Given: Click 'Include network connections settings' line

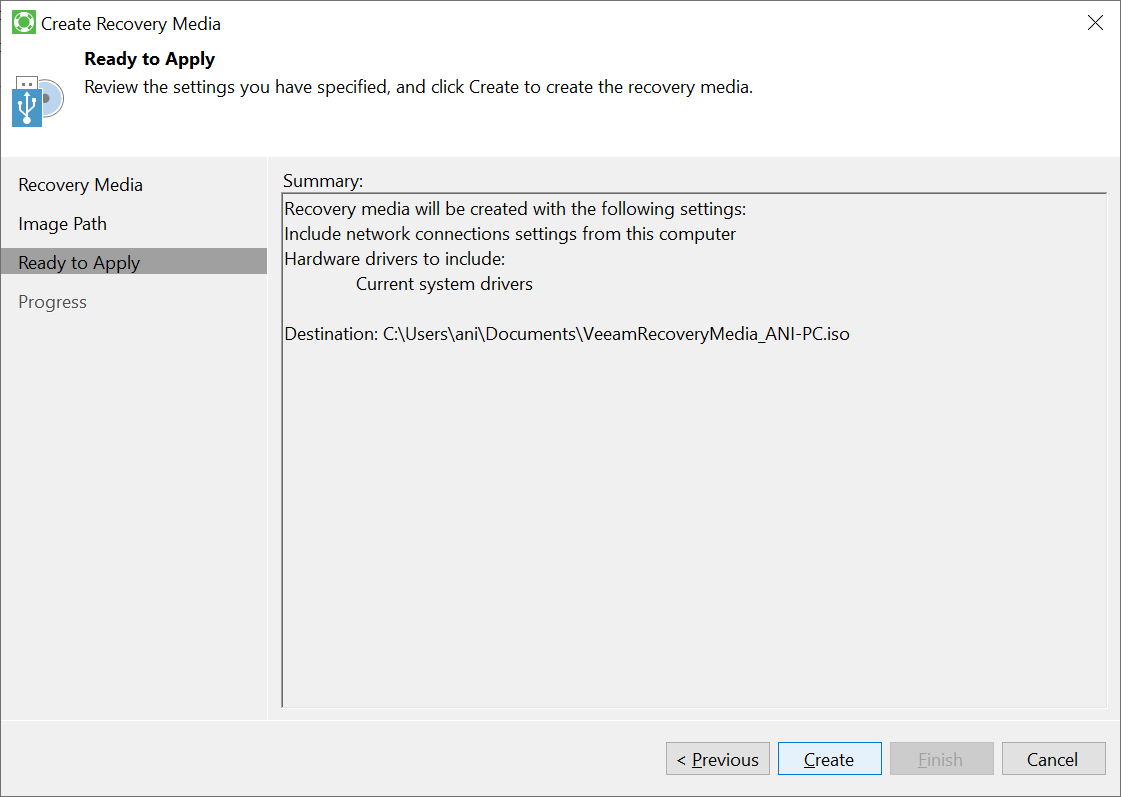Looking at the screenshot, I should coord(510,234).
